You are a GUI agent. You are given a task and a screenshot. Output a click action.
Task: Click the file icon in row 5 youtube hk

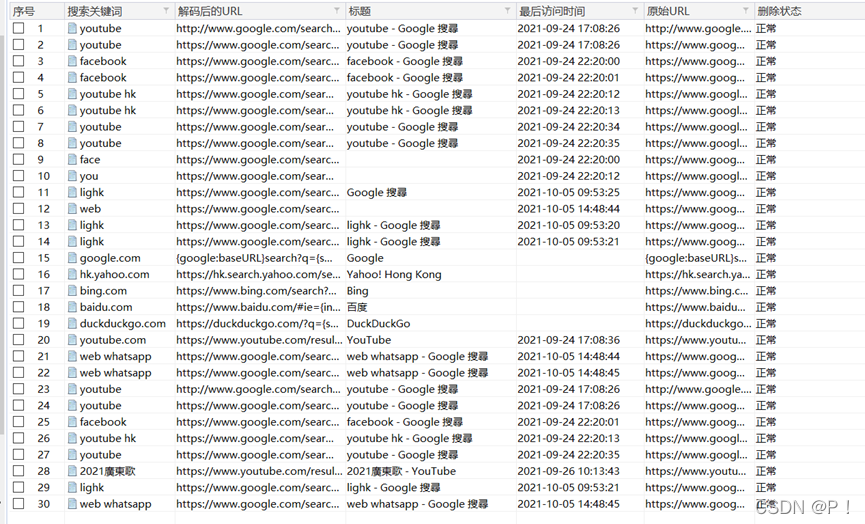click(x=72, y=94)
